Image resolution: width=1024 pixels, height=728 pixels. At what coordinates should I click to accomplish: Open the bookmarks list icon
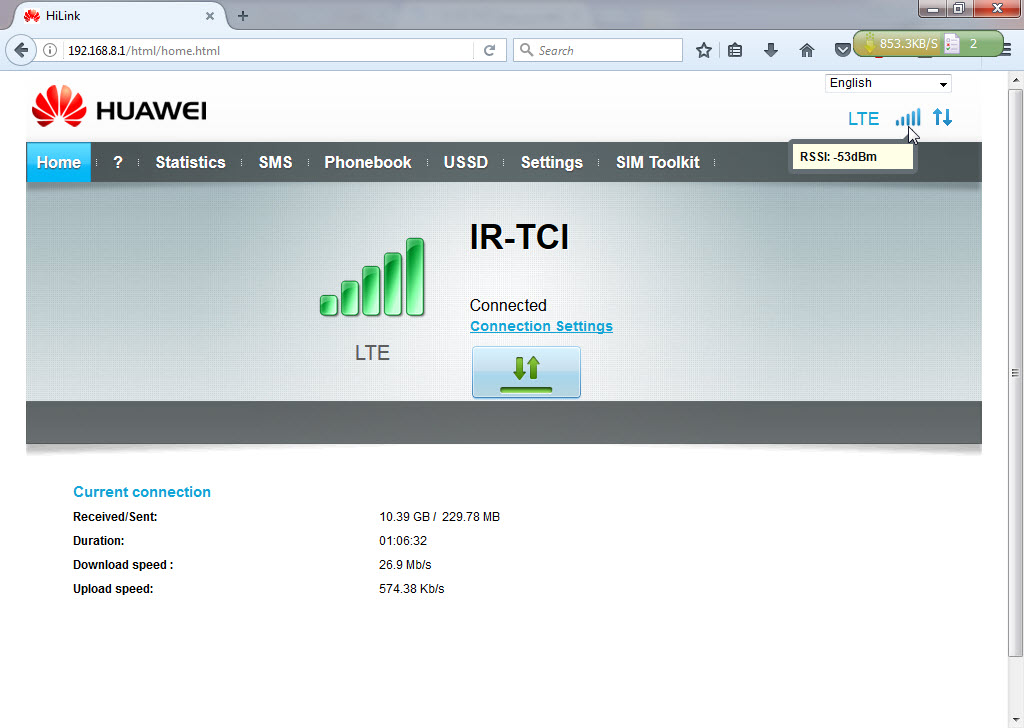[735, 50]
